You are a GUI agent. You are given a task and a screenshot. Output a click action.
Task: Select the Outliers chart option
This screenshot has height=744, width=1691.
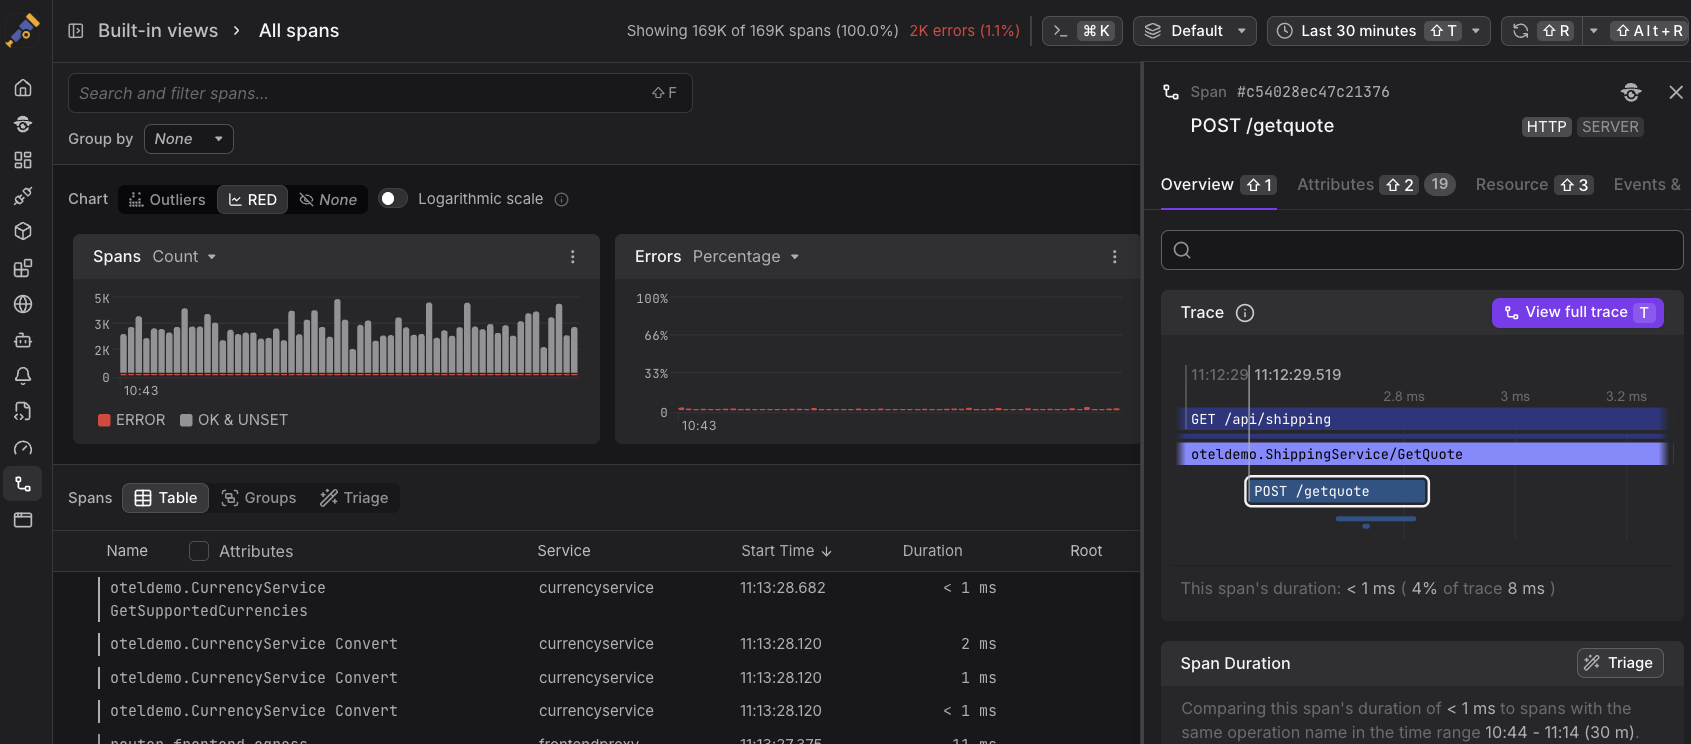point(167,199)
